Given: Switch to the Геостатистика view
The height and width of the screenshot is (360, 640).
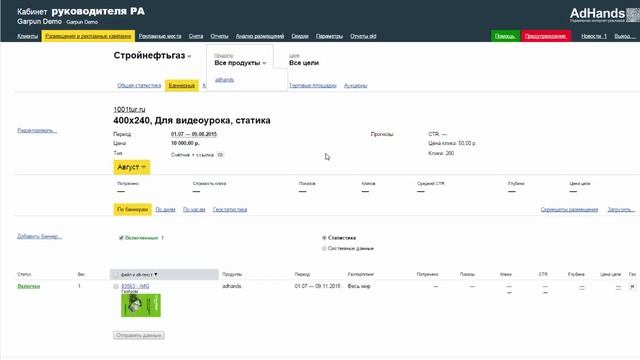Looking at the screenshot, I should pos(230,209).
